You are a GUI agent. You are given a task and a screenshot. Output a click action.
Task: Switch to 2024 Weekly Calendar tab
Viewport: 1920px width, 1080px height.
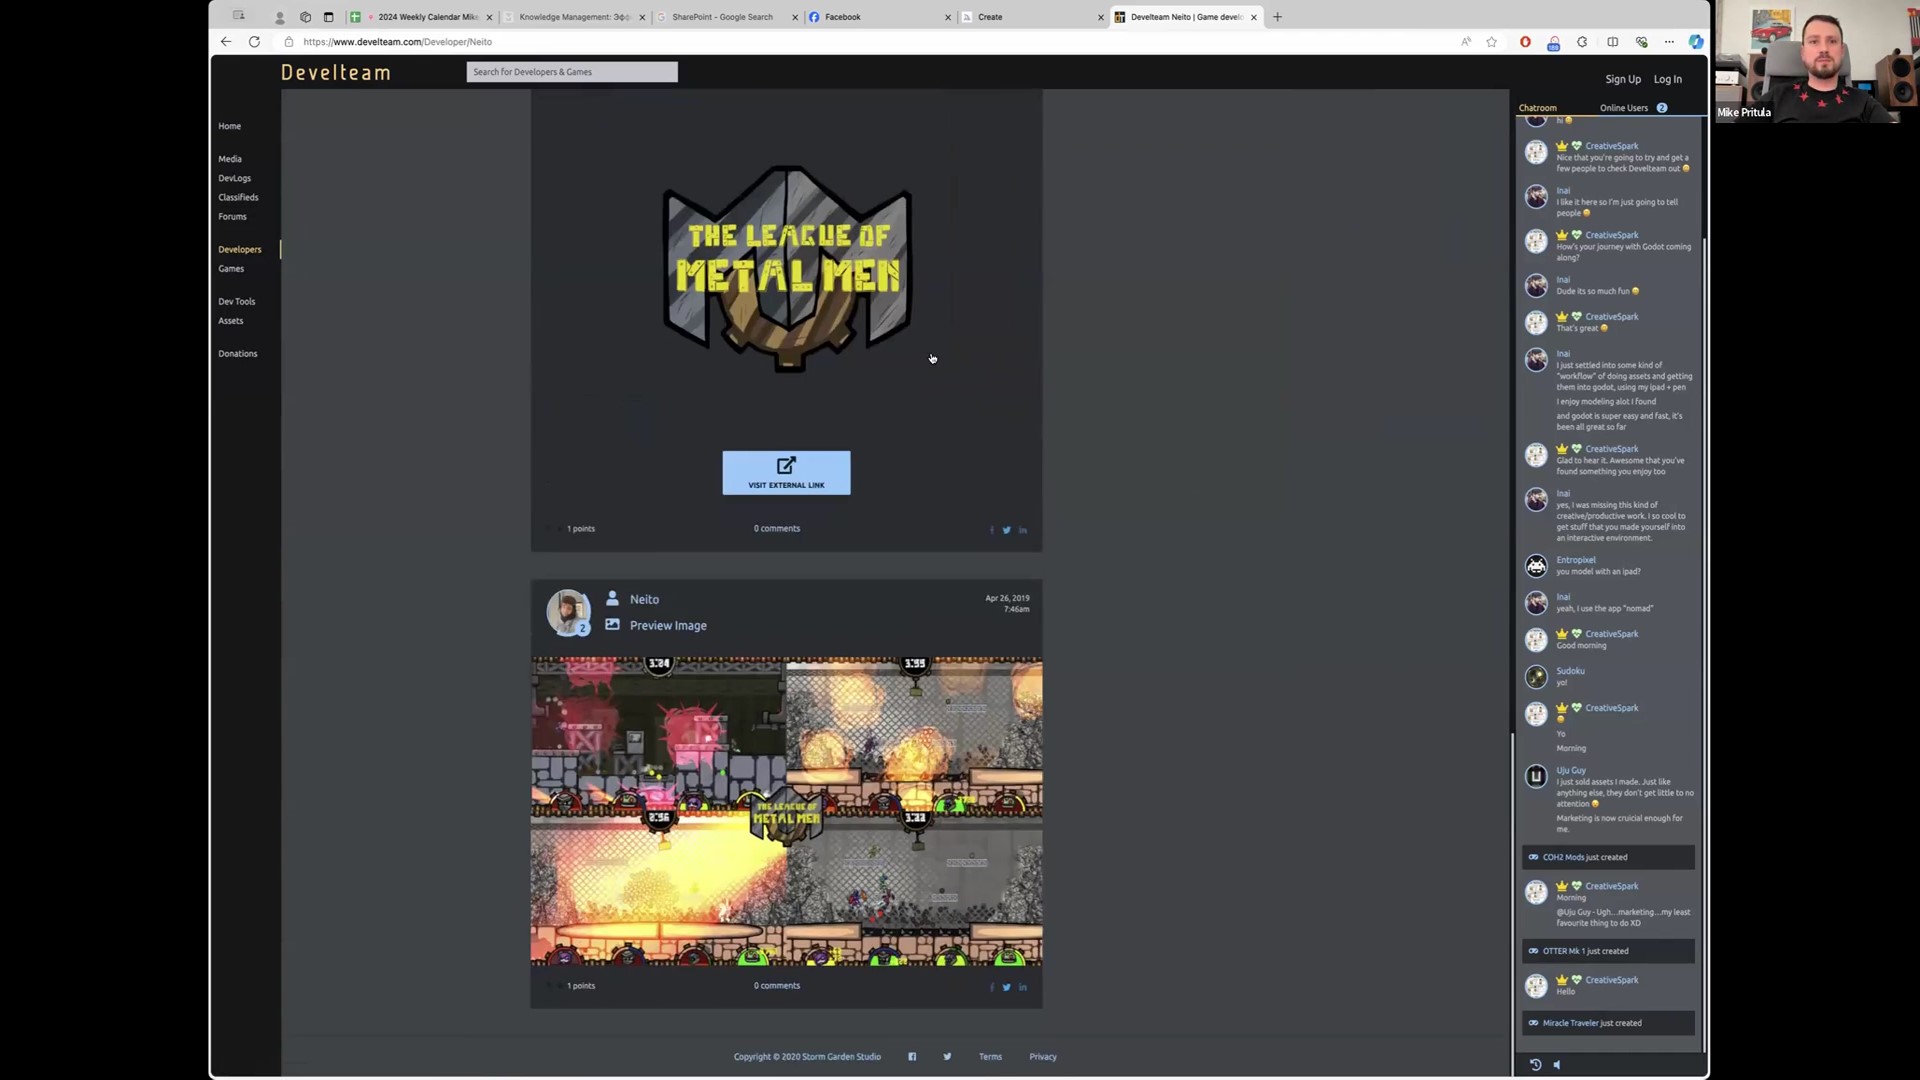pyautogui.click(x=421, y=17)
